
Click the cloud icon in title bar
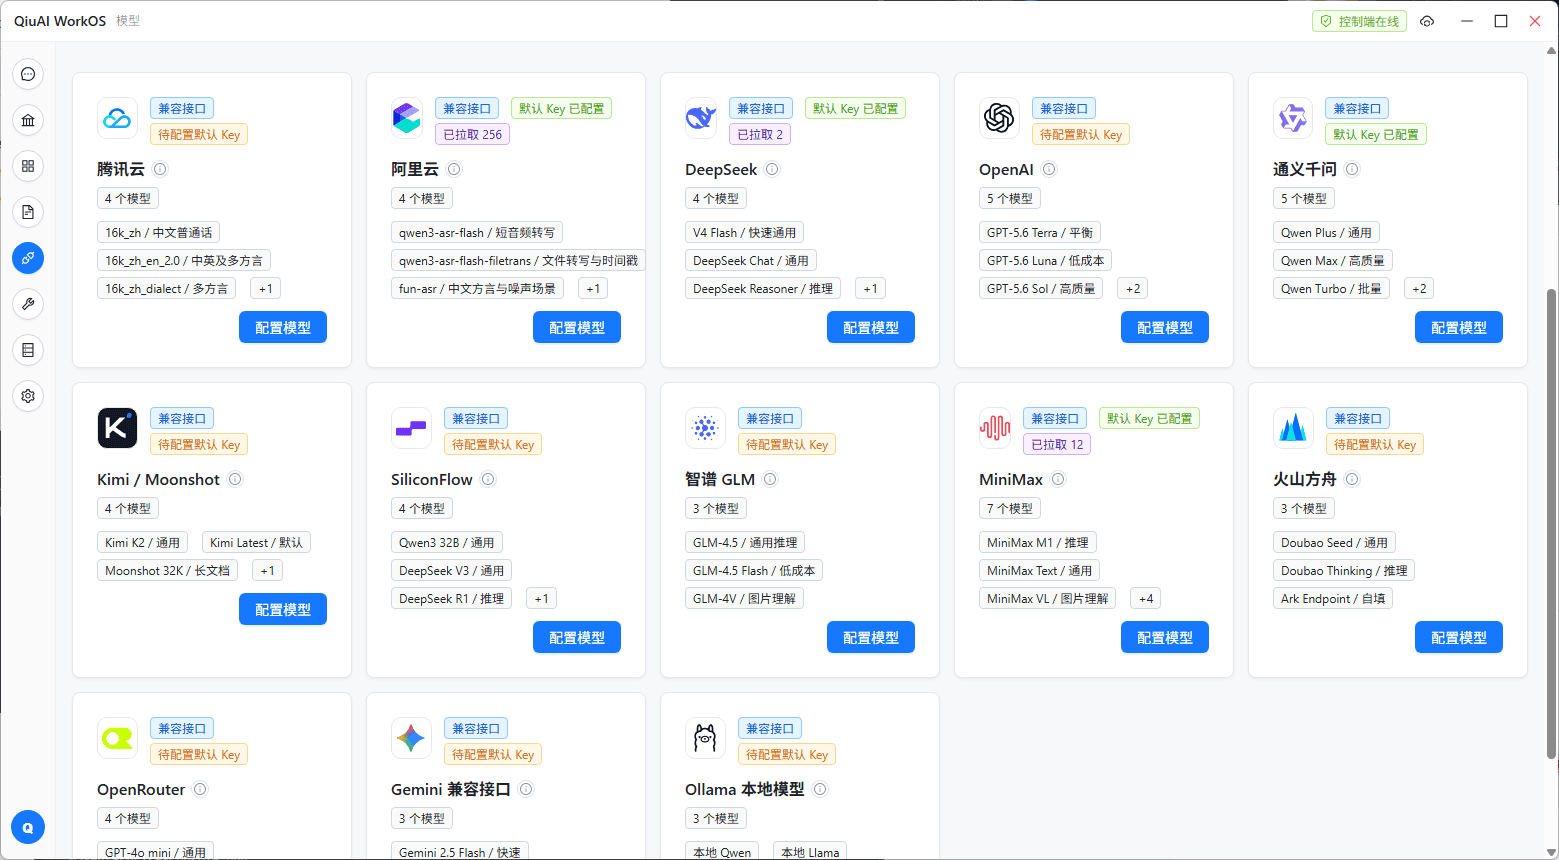(1427, 21)
